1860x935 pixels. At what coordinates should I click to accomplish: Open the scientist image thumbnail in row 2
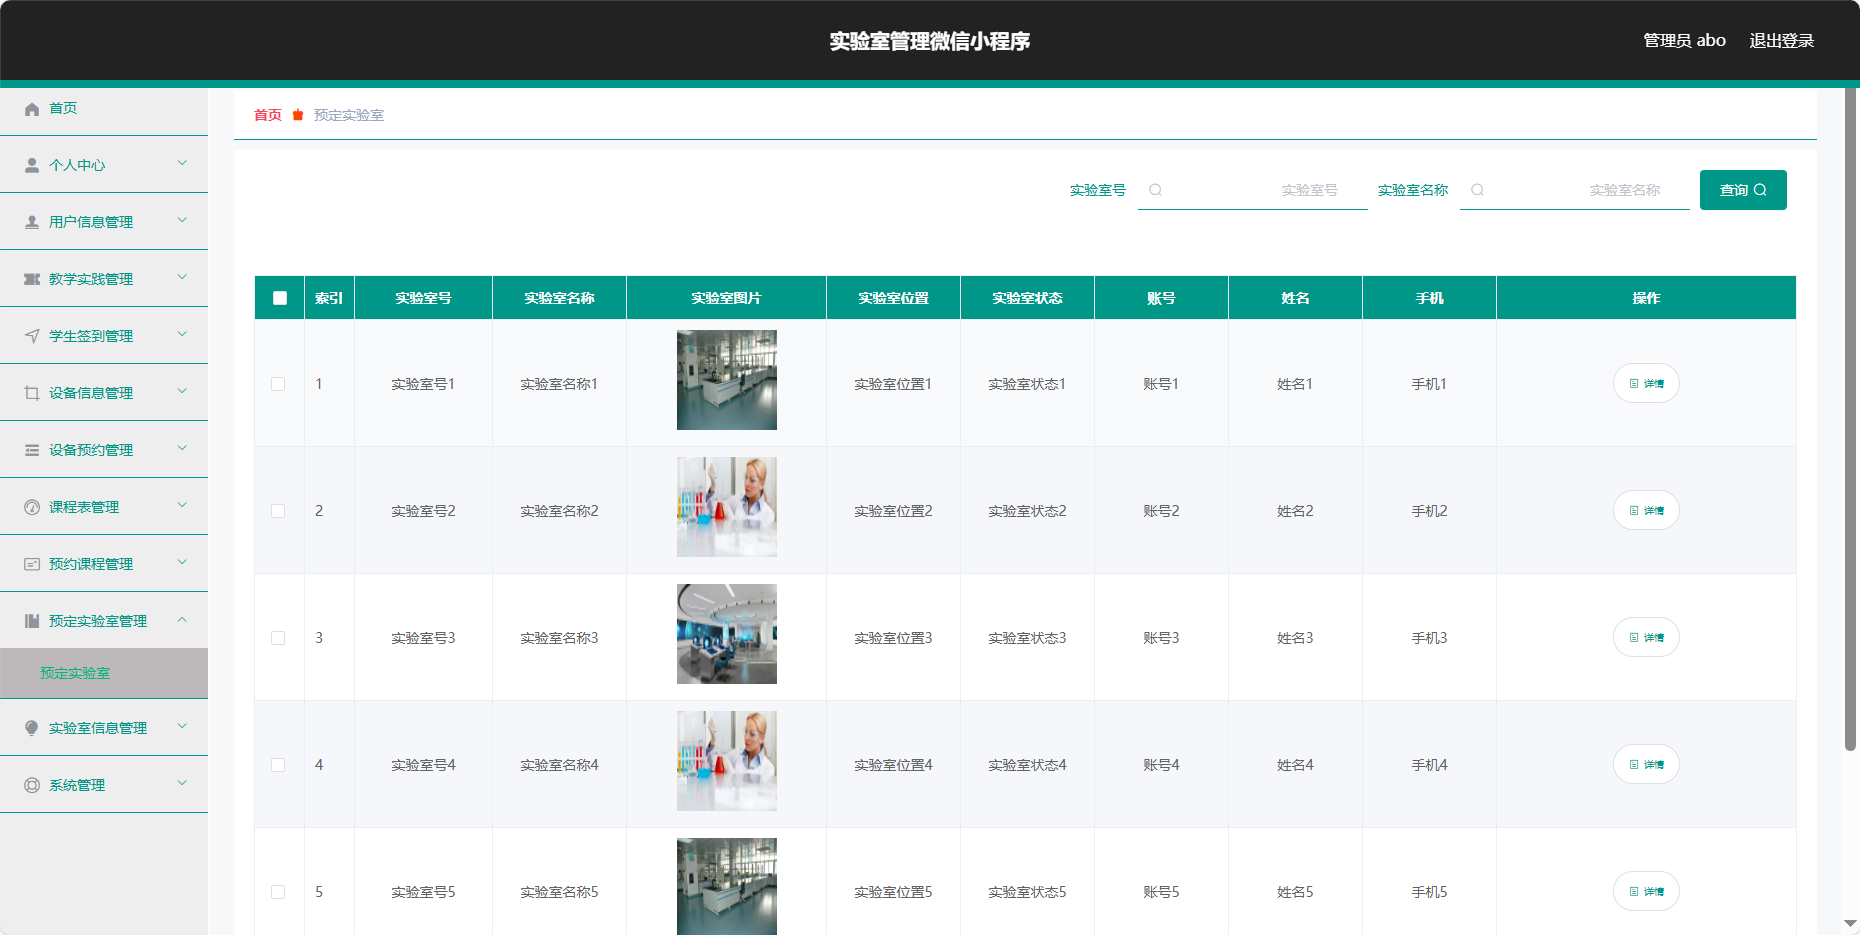click(727, 507)
